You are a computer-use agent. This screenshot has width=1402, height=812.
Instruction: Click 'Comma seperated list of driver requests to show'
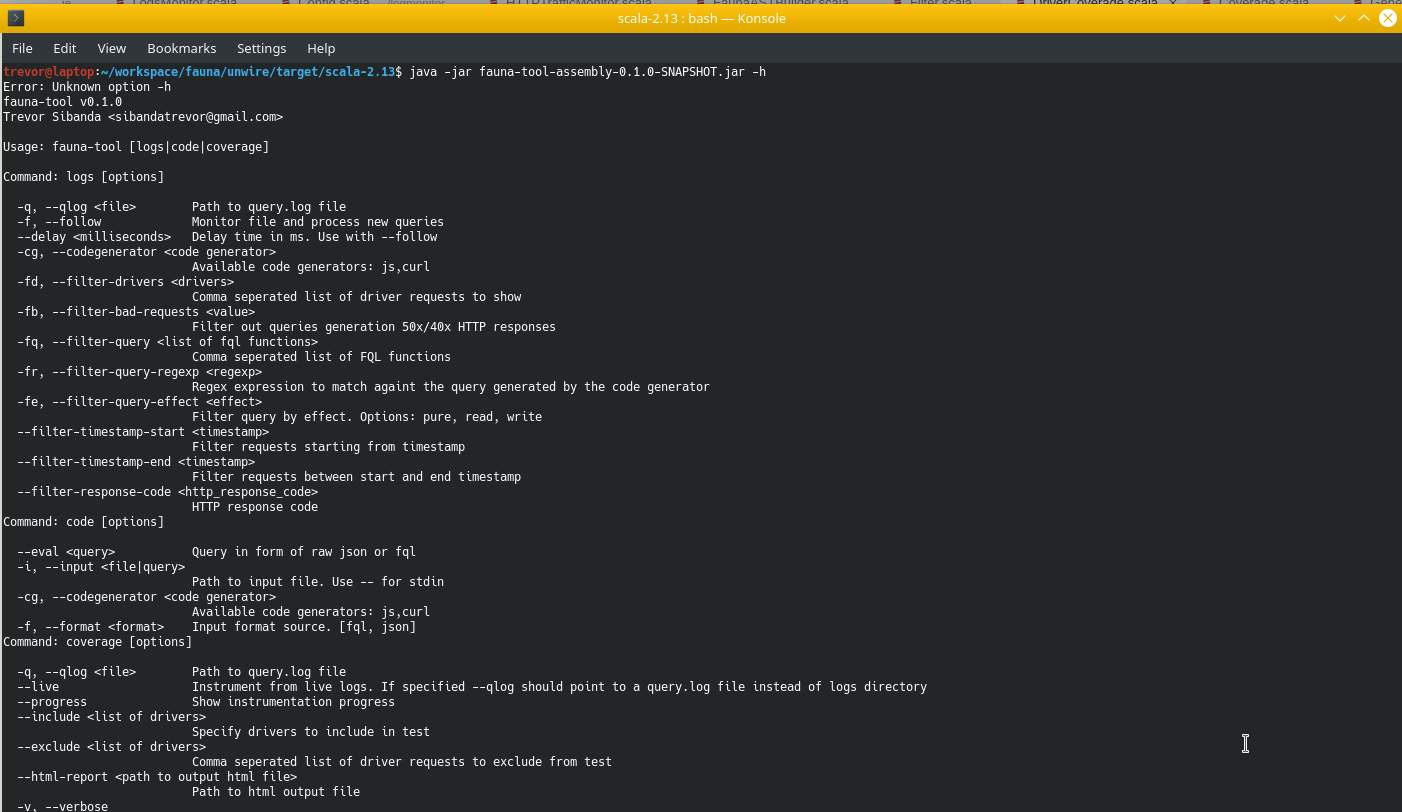357,297
